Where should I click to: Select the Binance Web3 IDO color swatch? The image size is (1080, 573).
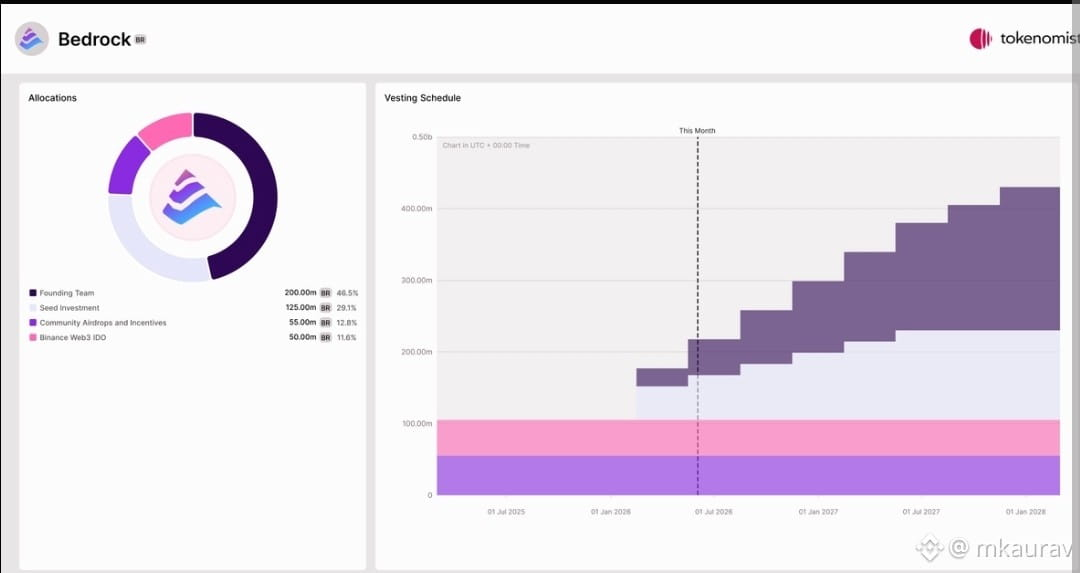click(32, 337)
